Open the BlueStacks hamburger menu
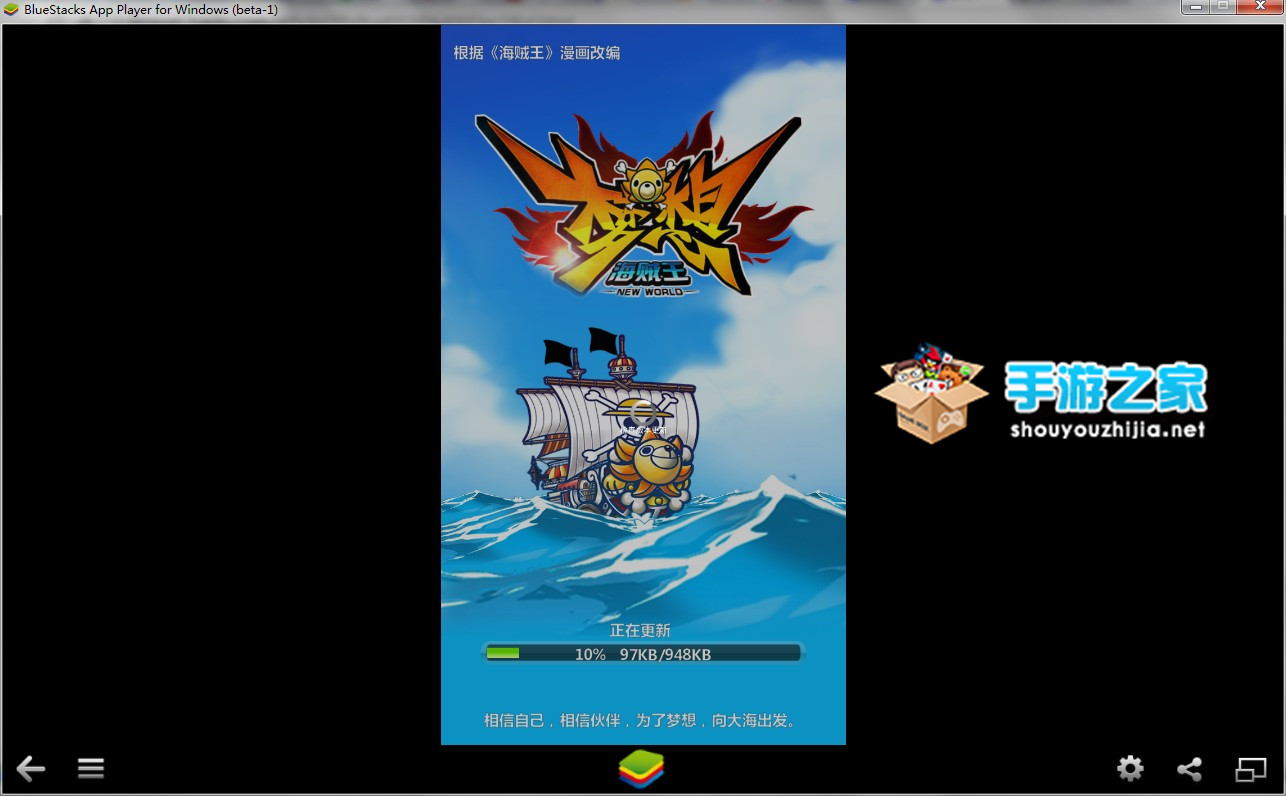Viewport: 1286px width, 796px height. [91, 768]
